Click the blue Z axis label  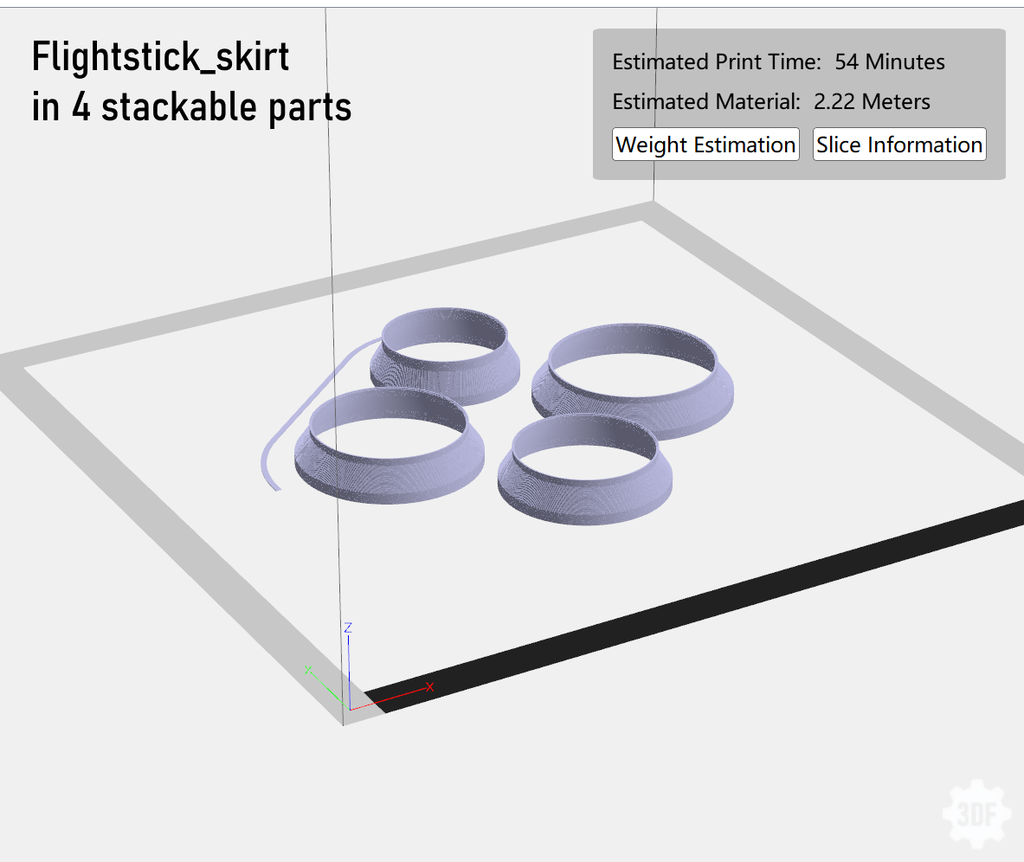[x=347, y=627]
